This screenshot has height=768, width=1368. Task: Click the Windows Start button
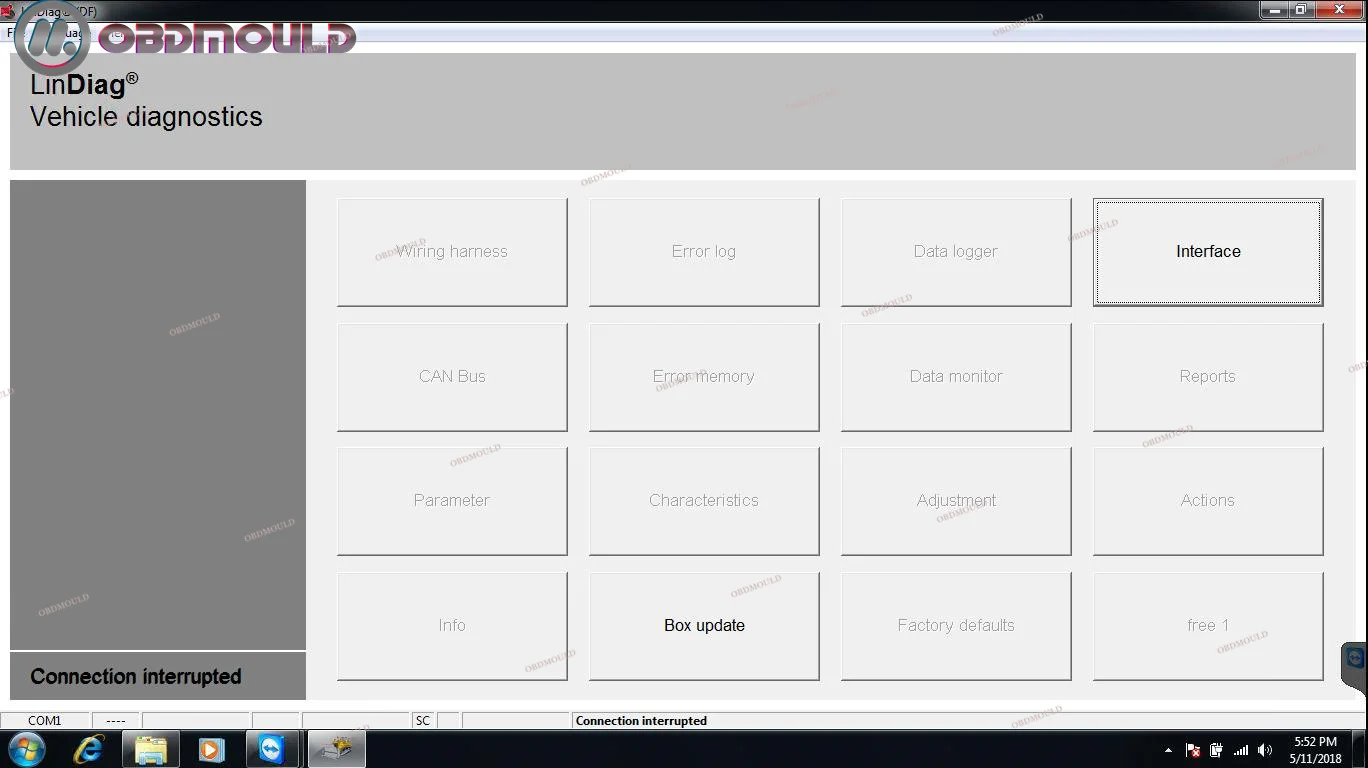(x=27, y=749)
